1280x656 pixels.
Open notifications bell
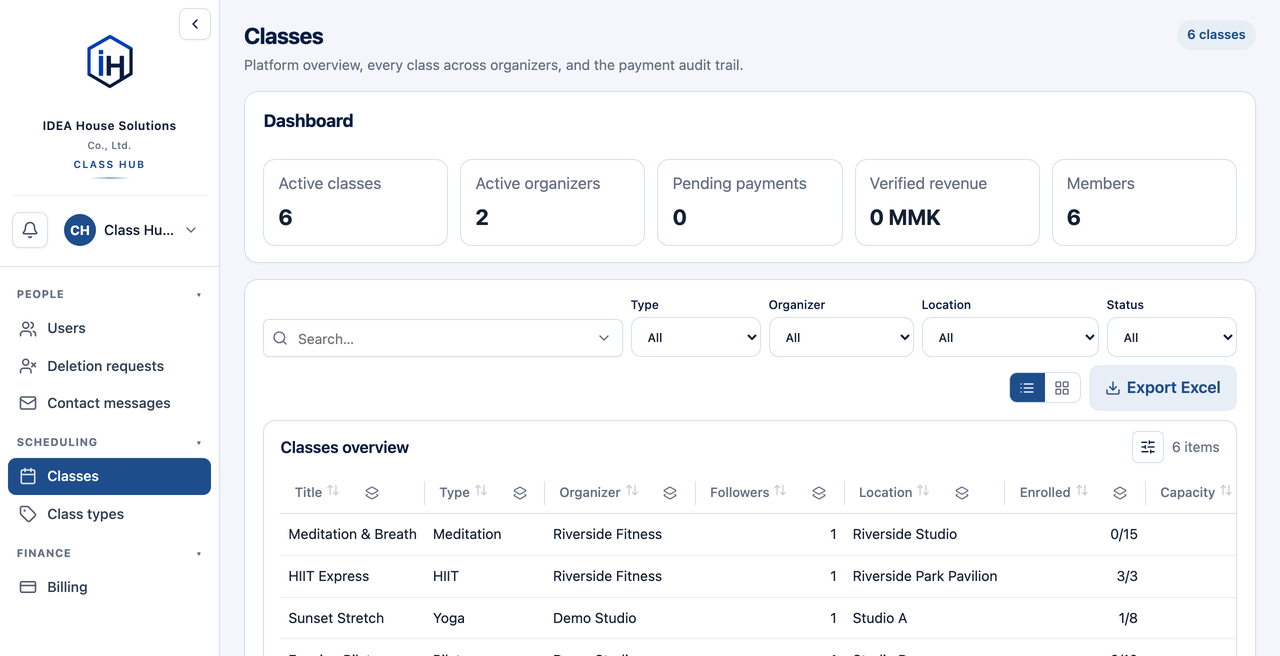[x=30, y=230]
